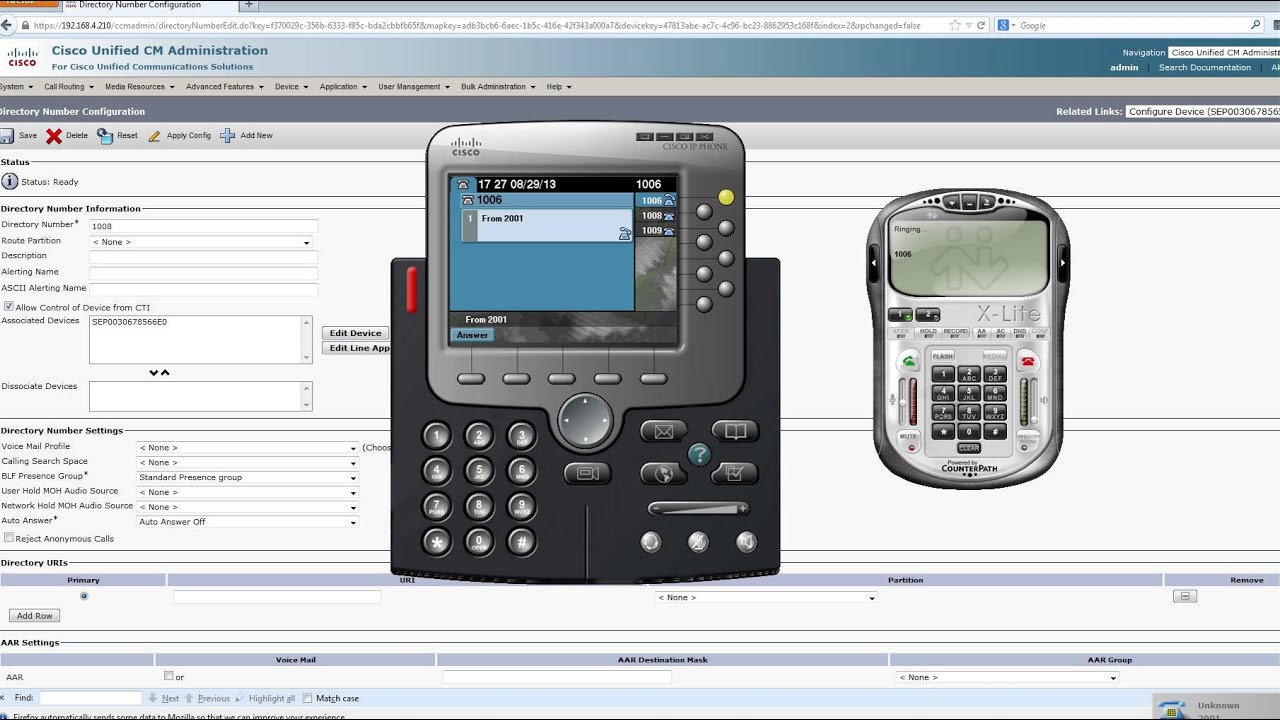
Task: Open the Directory URIs Partition dropdown
Action: pyautogui.click(x=766, y=598)
